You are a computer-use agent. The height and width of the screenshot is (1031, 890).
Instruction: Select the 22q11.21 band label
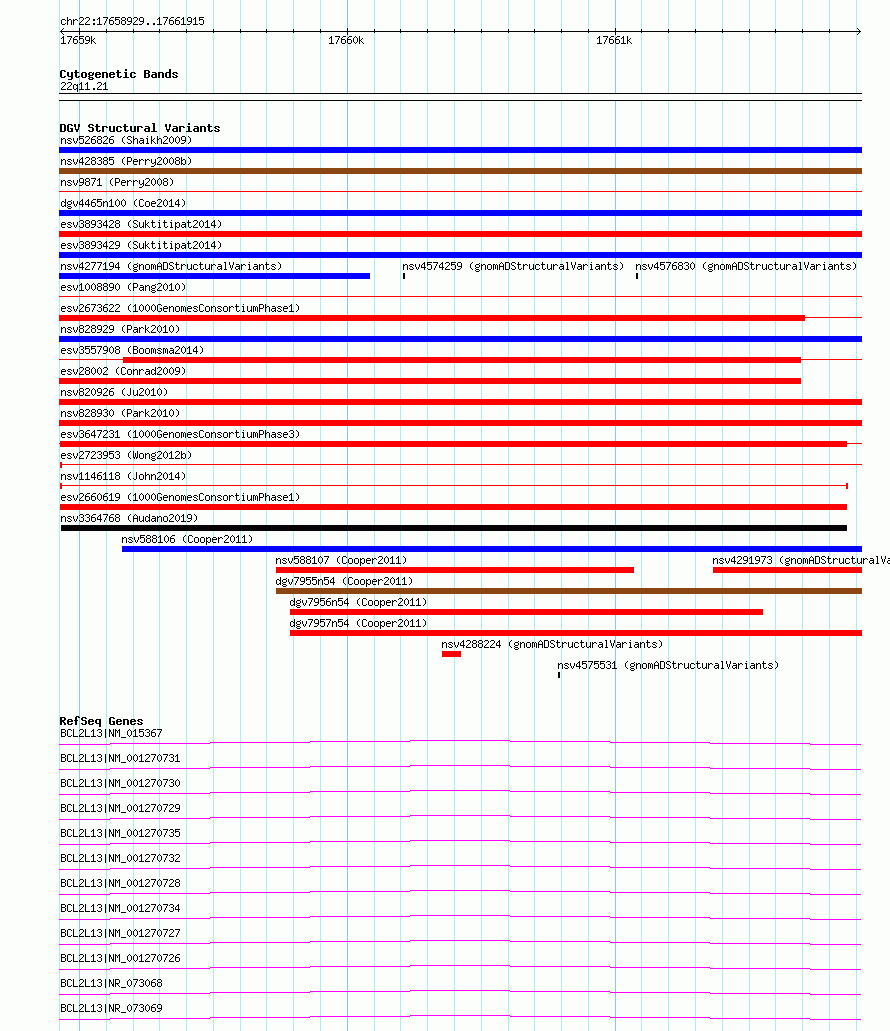(x=84, y=87)
